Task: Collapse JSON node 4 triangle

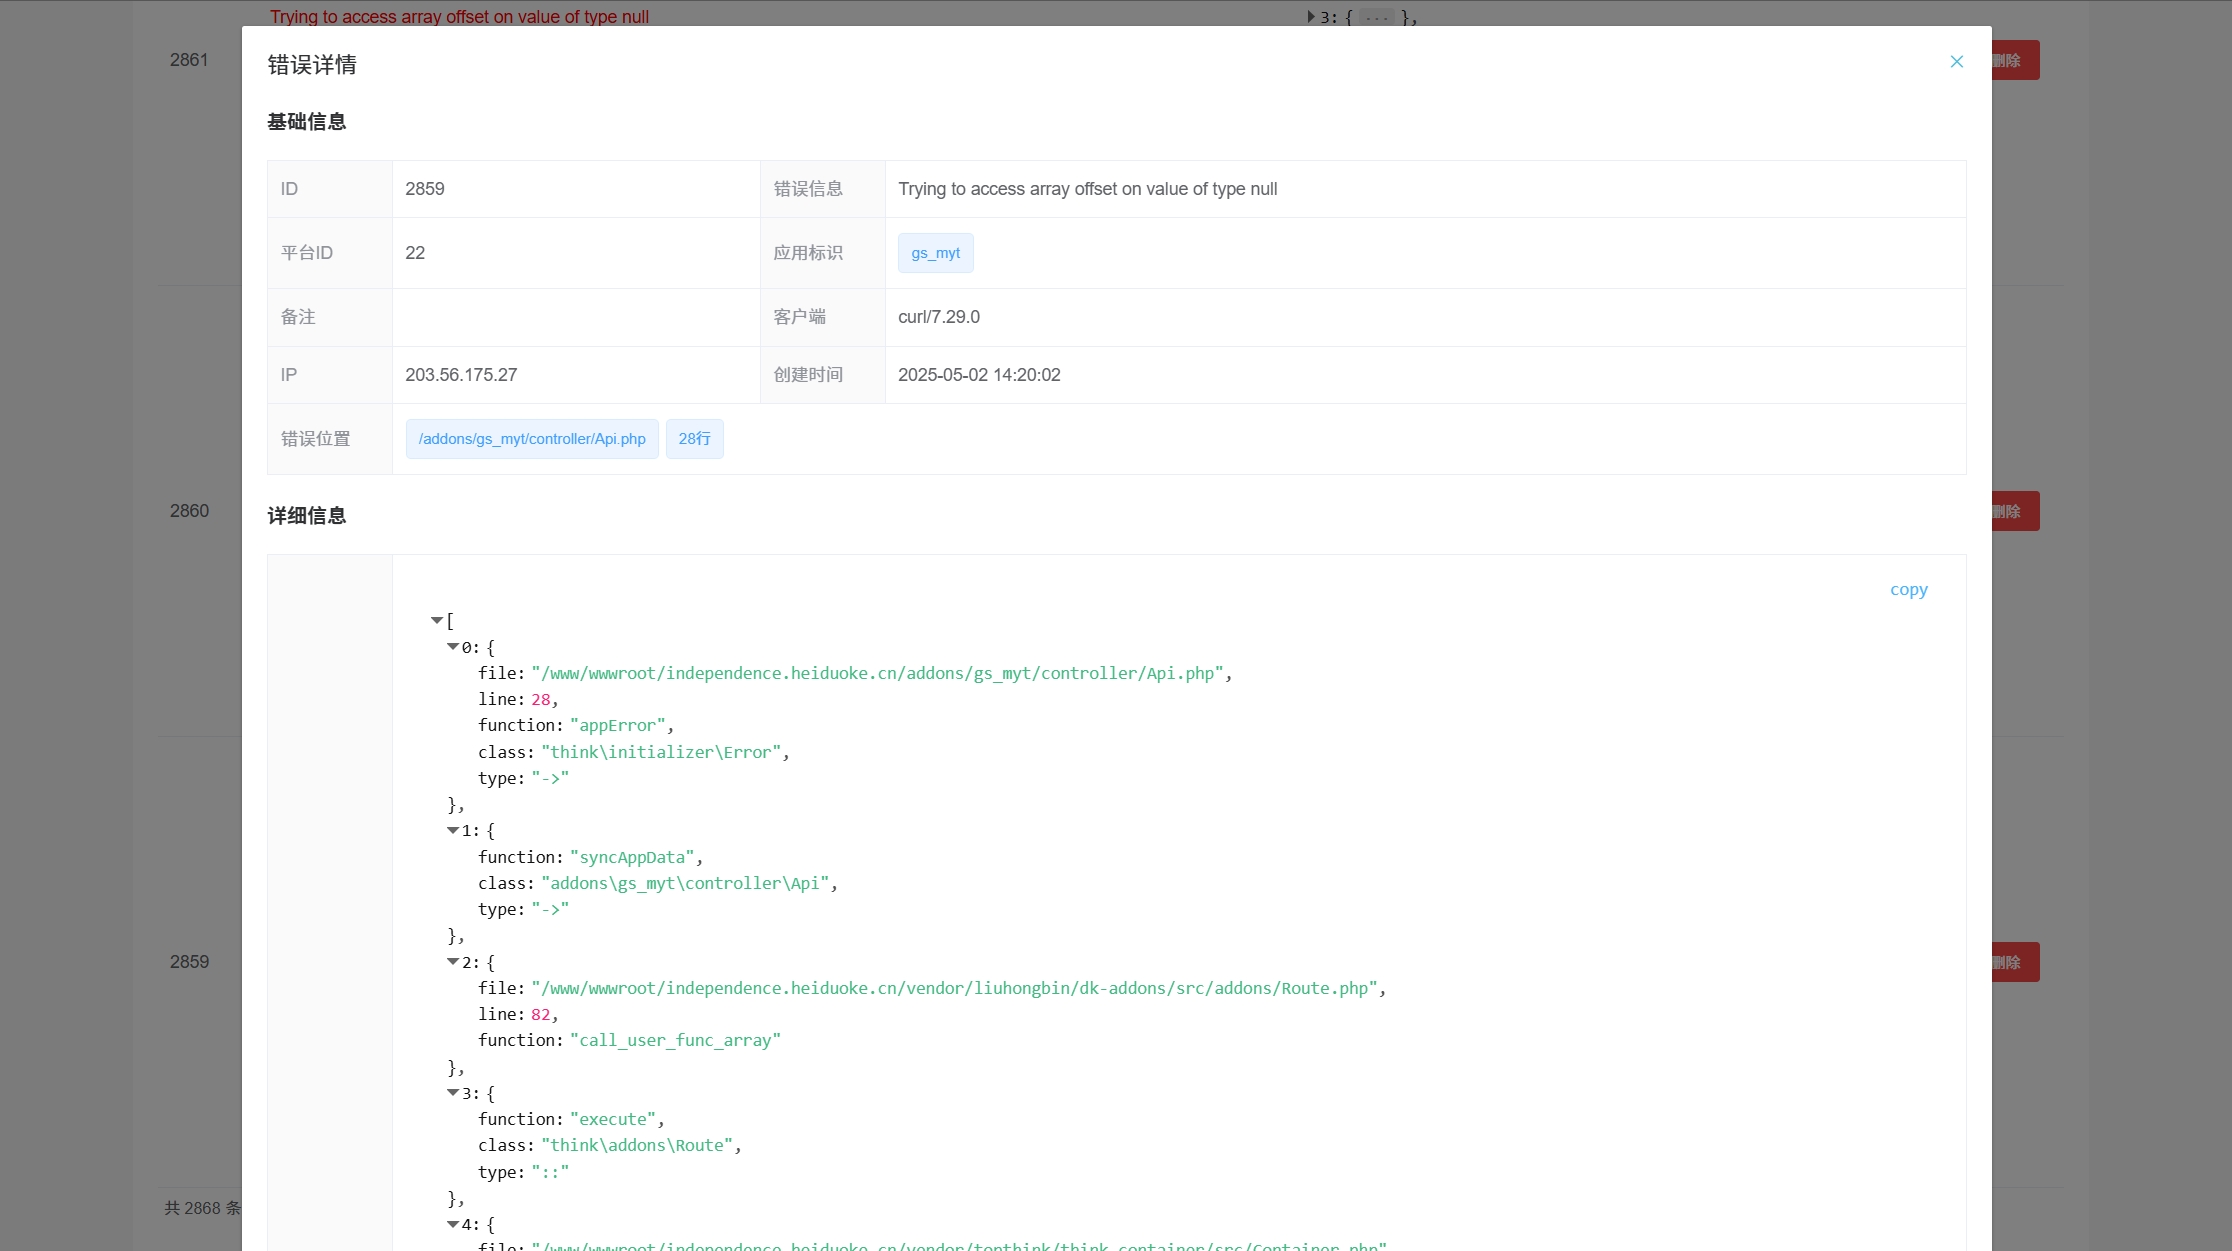Action: point(453,1224)
